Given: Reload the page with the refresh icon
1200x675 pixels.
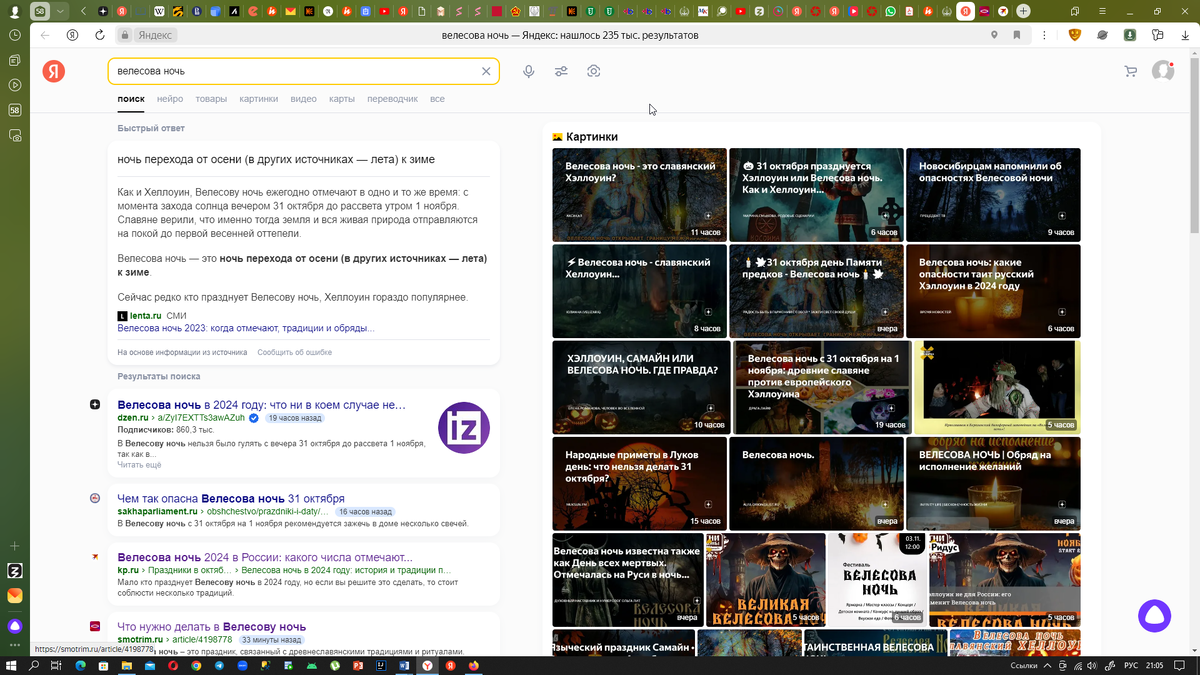Looking at the screenshot, I should [x=100, y=35].
